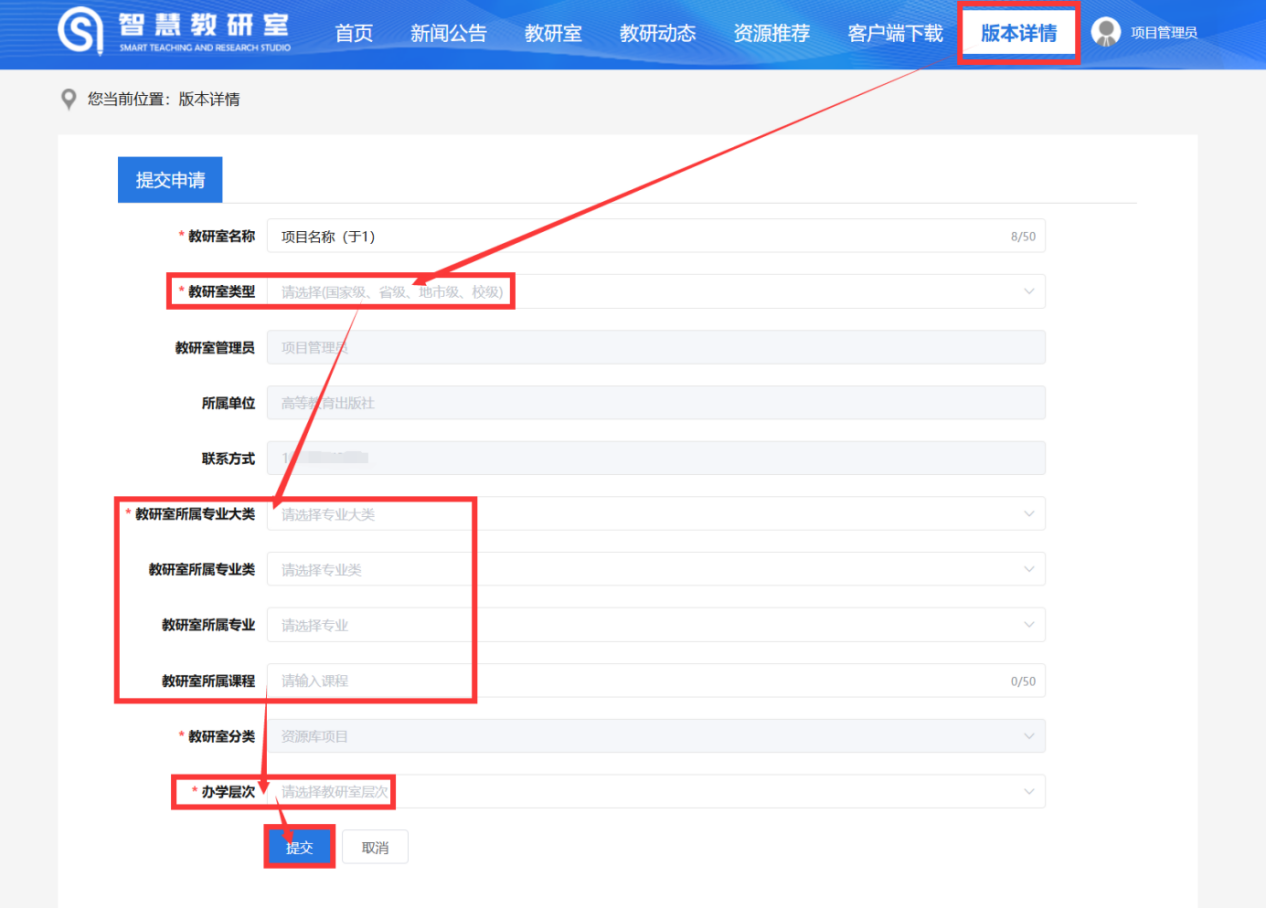The height and width of the screenshot is (908, 1266).
Task: Visit the 资源推荐 section
Action: (771, 32)
